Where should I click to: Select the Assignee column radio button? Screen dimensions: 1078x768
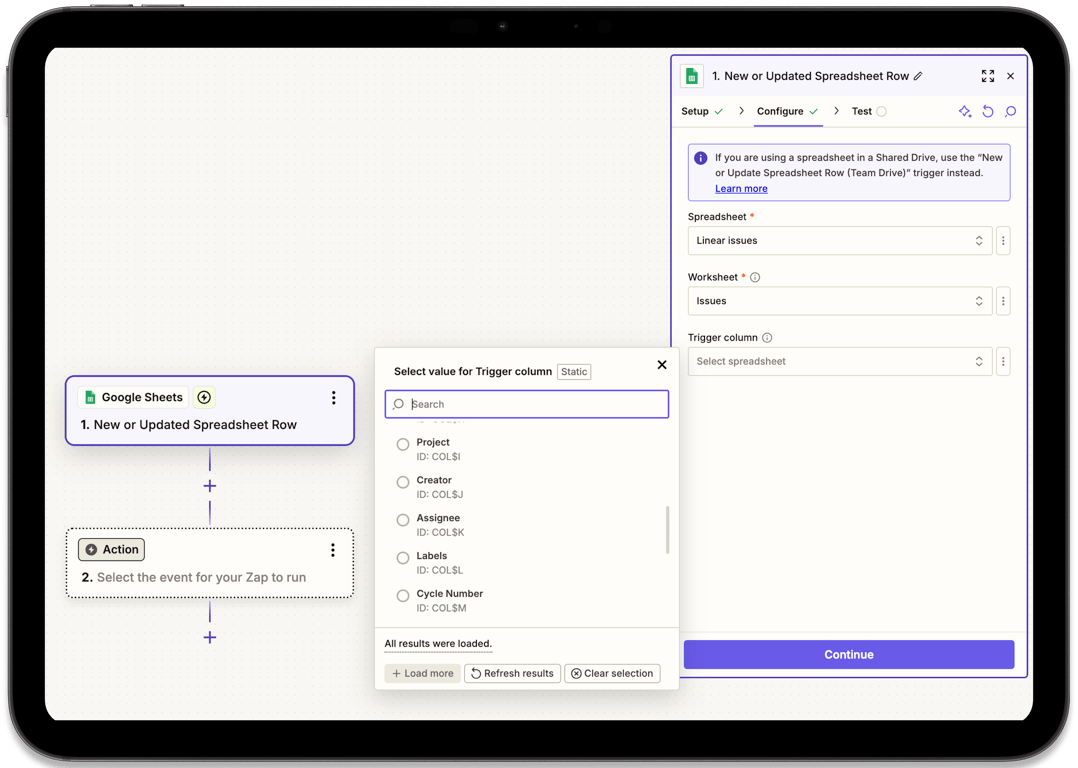point(403,520)
